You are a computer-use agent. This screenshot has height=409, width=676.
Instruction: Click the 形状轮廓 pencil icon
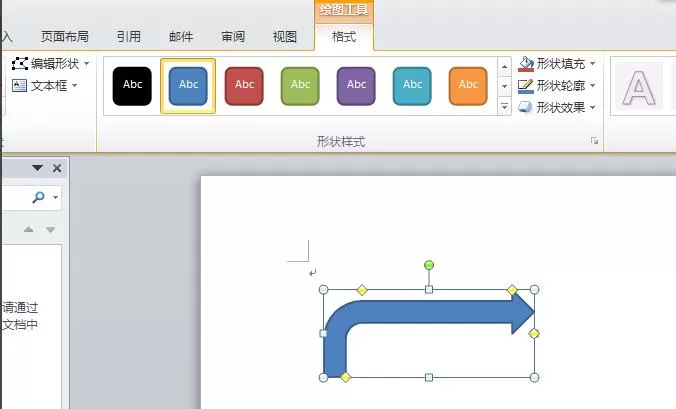pyautogui.click(x=526, y=86)
